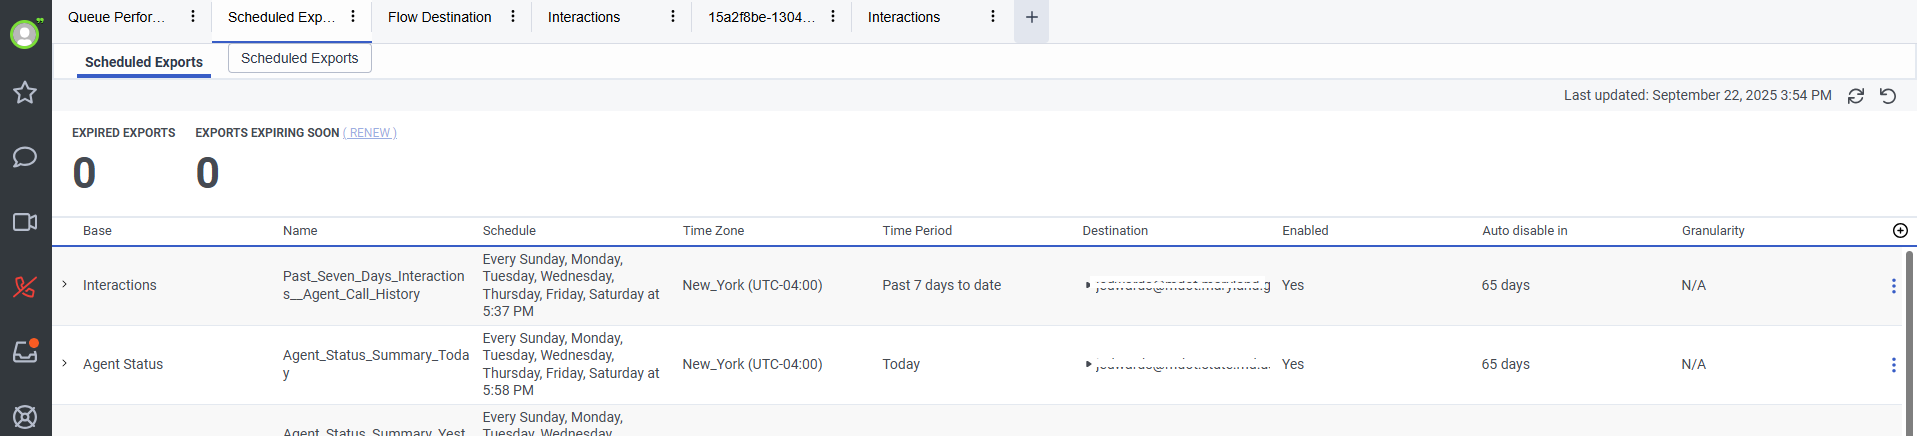
Task: Click the refresh icon beside Last updated
Action: (1856, 96)
